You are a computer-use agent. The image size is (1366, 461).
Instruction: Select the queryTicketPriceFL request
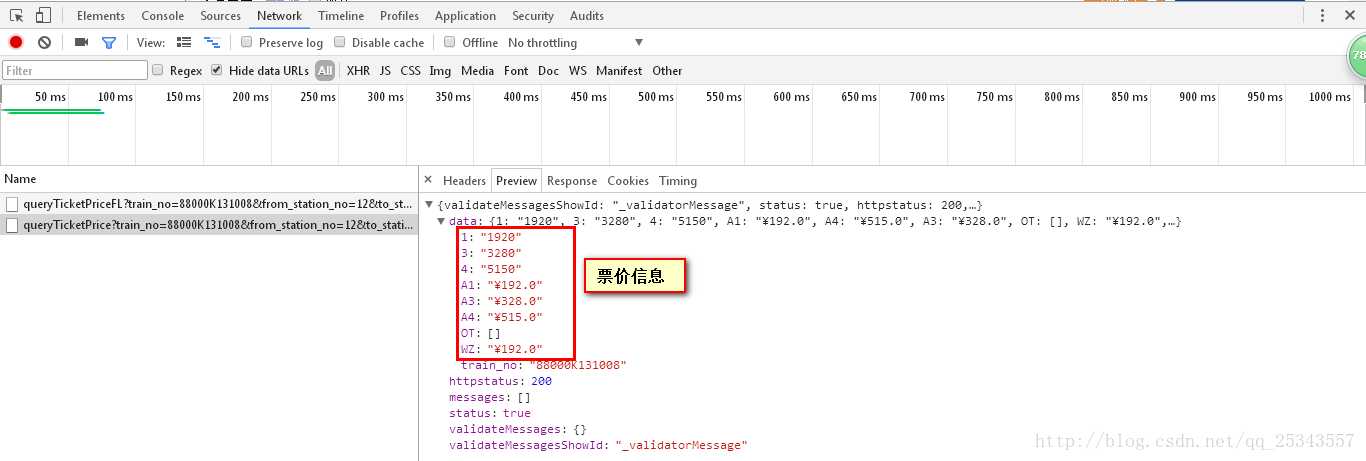pyautogui.click(x=210, y=203)
